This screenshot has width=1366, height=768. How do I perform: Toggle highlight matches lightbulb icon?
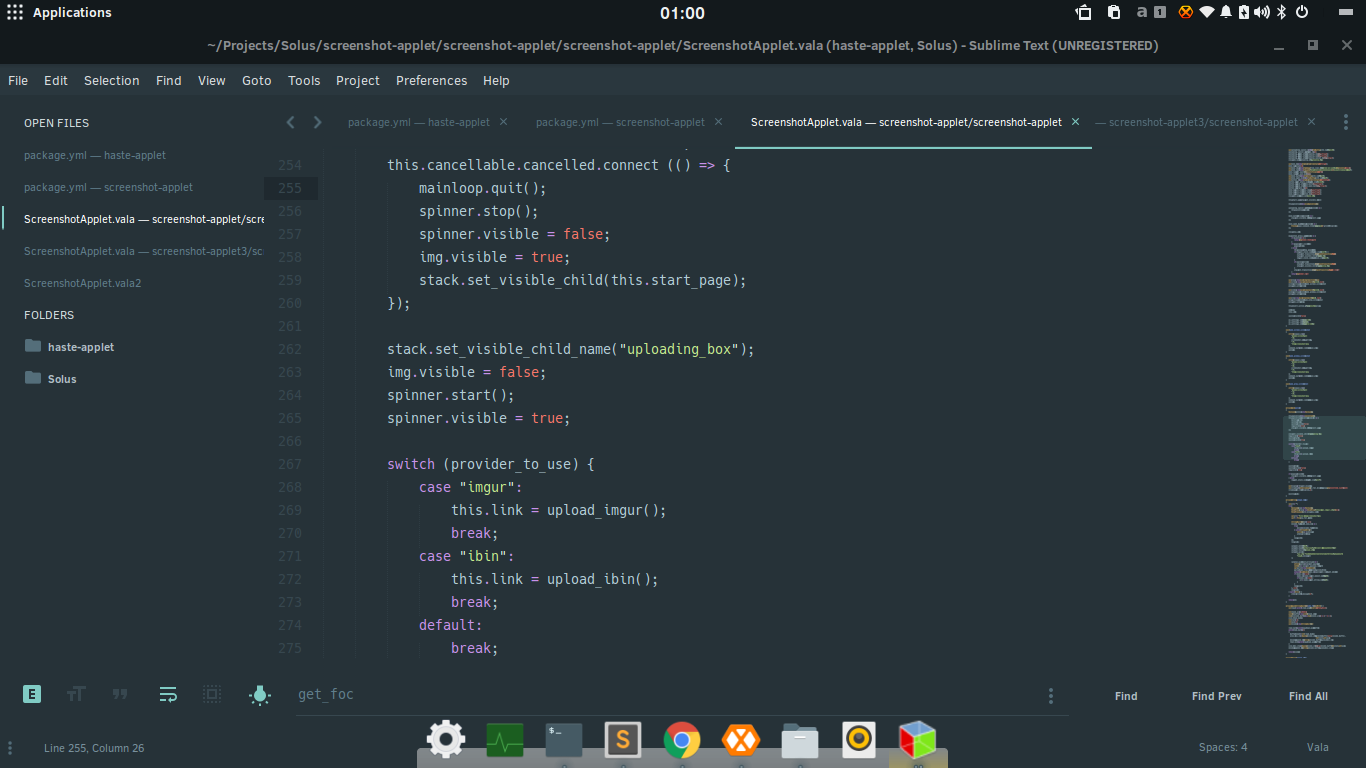click(x=260, y=695)
